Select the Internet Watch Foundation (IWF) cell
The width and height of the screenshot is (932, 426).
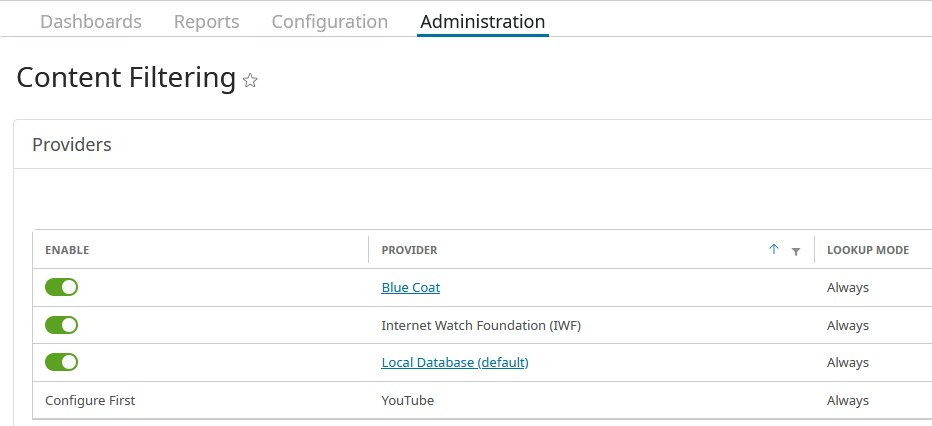[481, 325]
